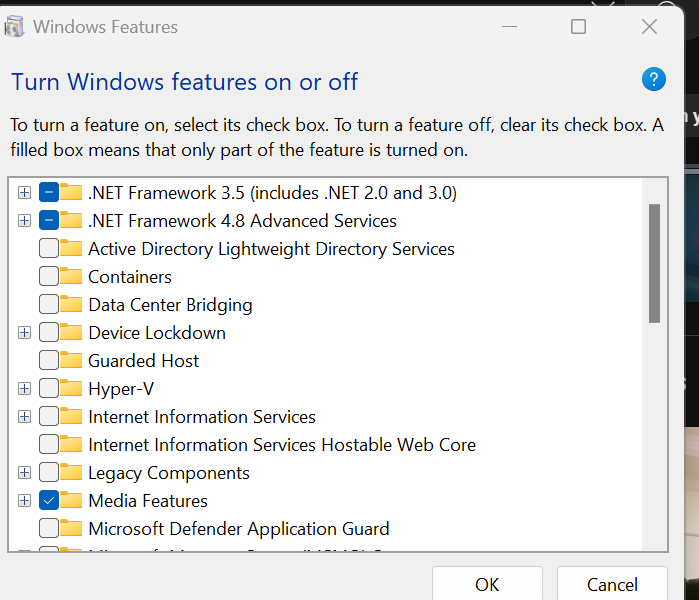Click folder icon beside .NET Framework 3.5
Screen dimensions: 699x600
tap(71, 192)
